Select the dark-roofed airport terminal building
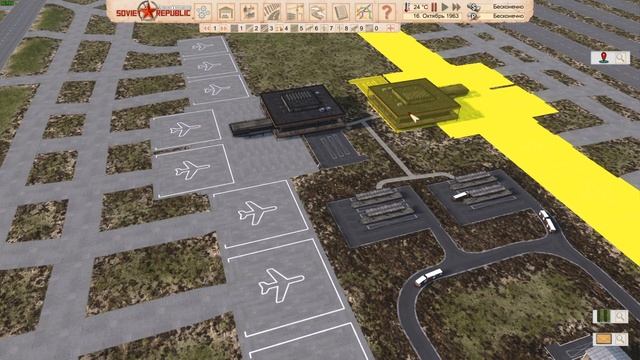The height and width of the screenshot is (360, 640). click(x=302, y=109)
